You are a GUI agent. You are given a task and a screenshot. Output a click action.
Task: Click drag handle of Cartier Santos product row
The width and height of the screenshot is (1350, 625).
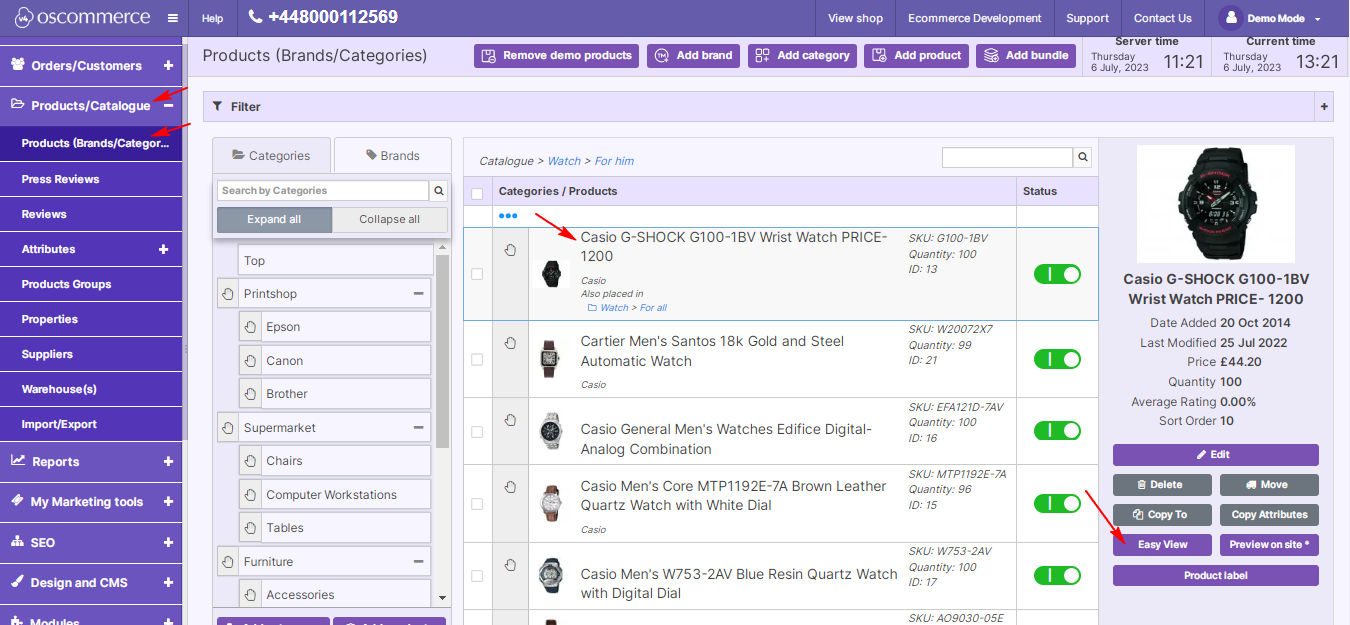pos(511,343)
